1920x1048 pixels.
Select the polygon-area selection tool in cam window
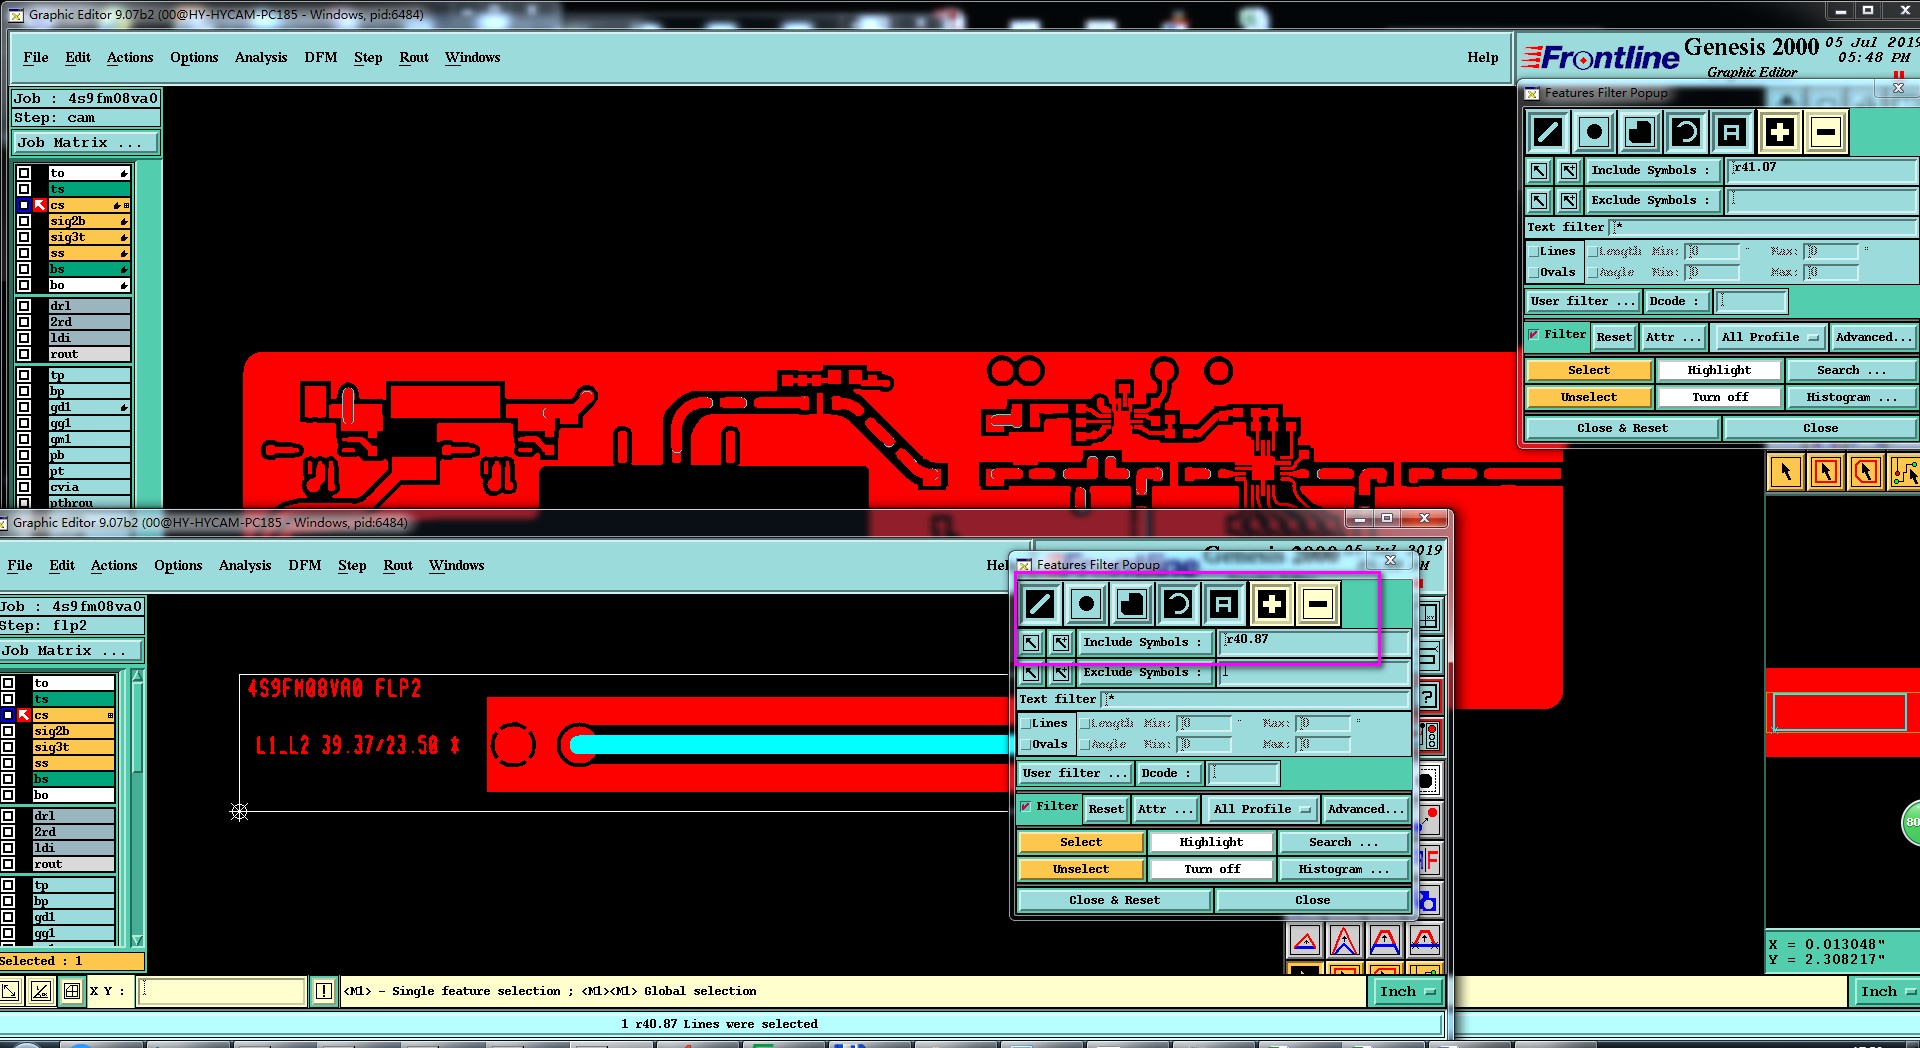tap(1865, 472)
